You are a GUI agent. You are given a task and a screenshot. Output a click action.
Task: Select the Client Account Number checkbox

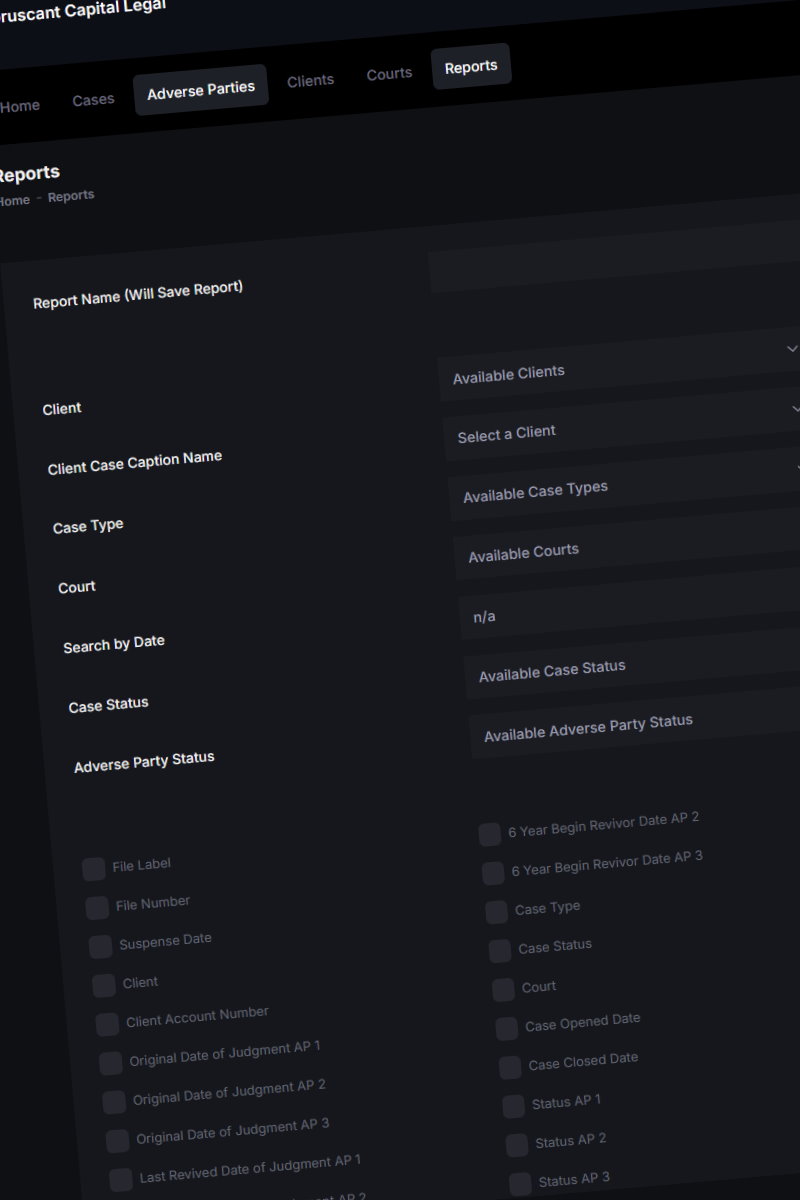click(x=107, y=1025)
